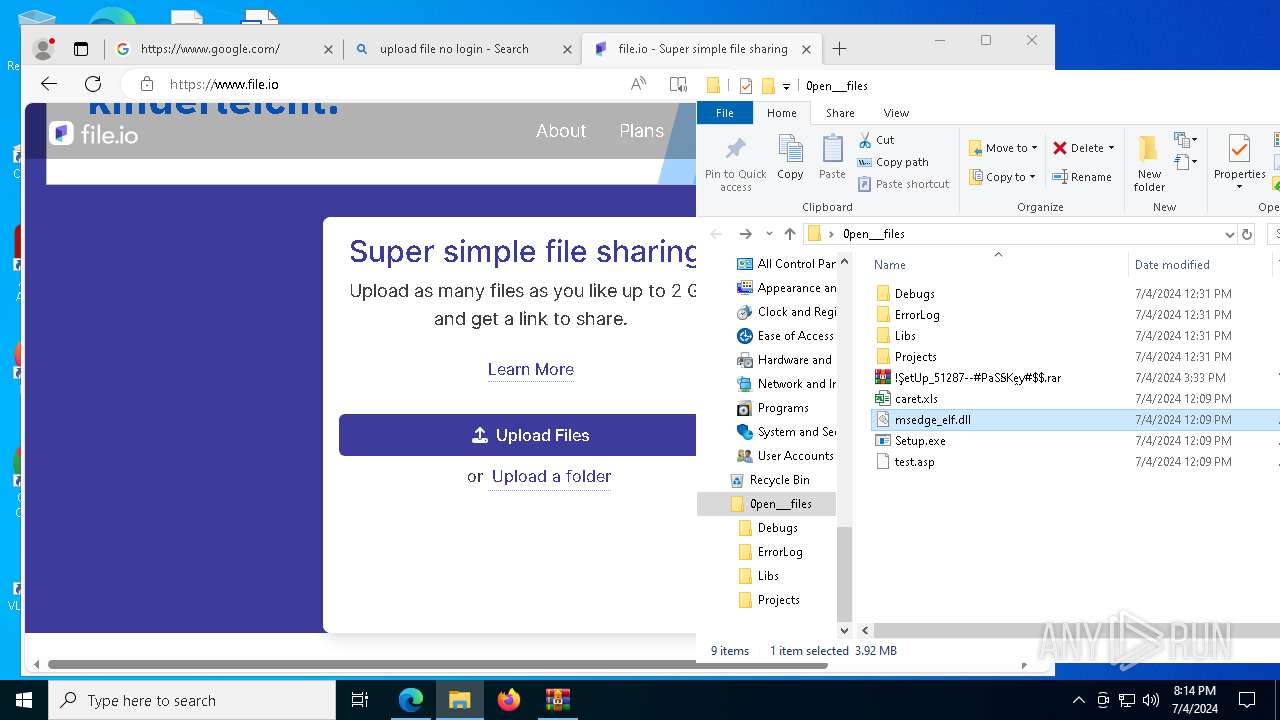The image size is (1280, 720).
Task: Switch to upload file no login Search tab
Action: pyautogui.click(x=462, y=48)
